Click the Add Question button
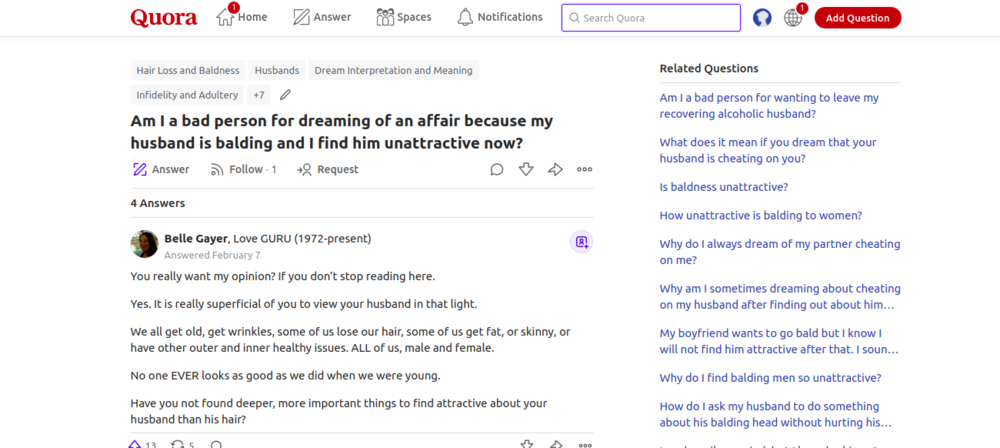 point(857,17)
